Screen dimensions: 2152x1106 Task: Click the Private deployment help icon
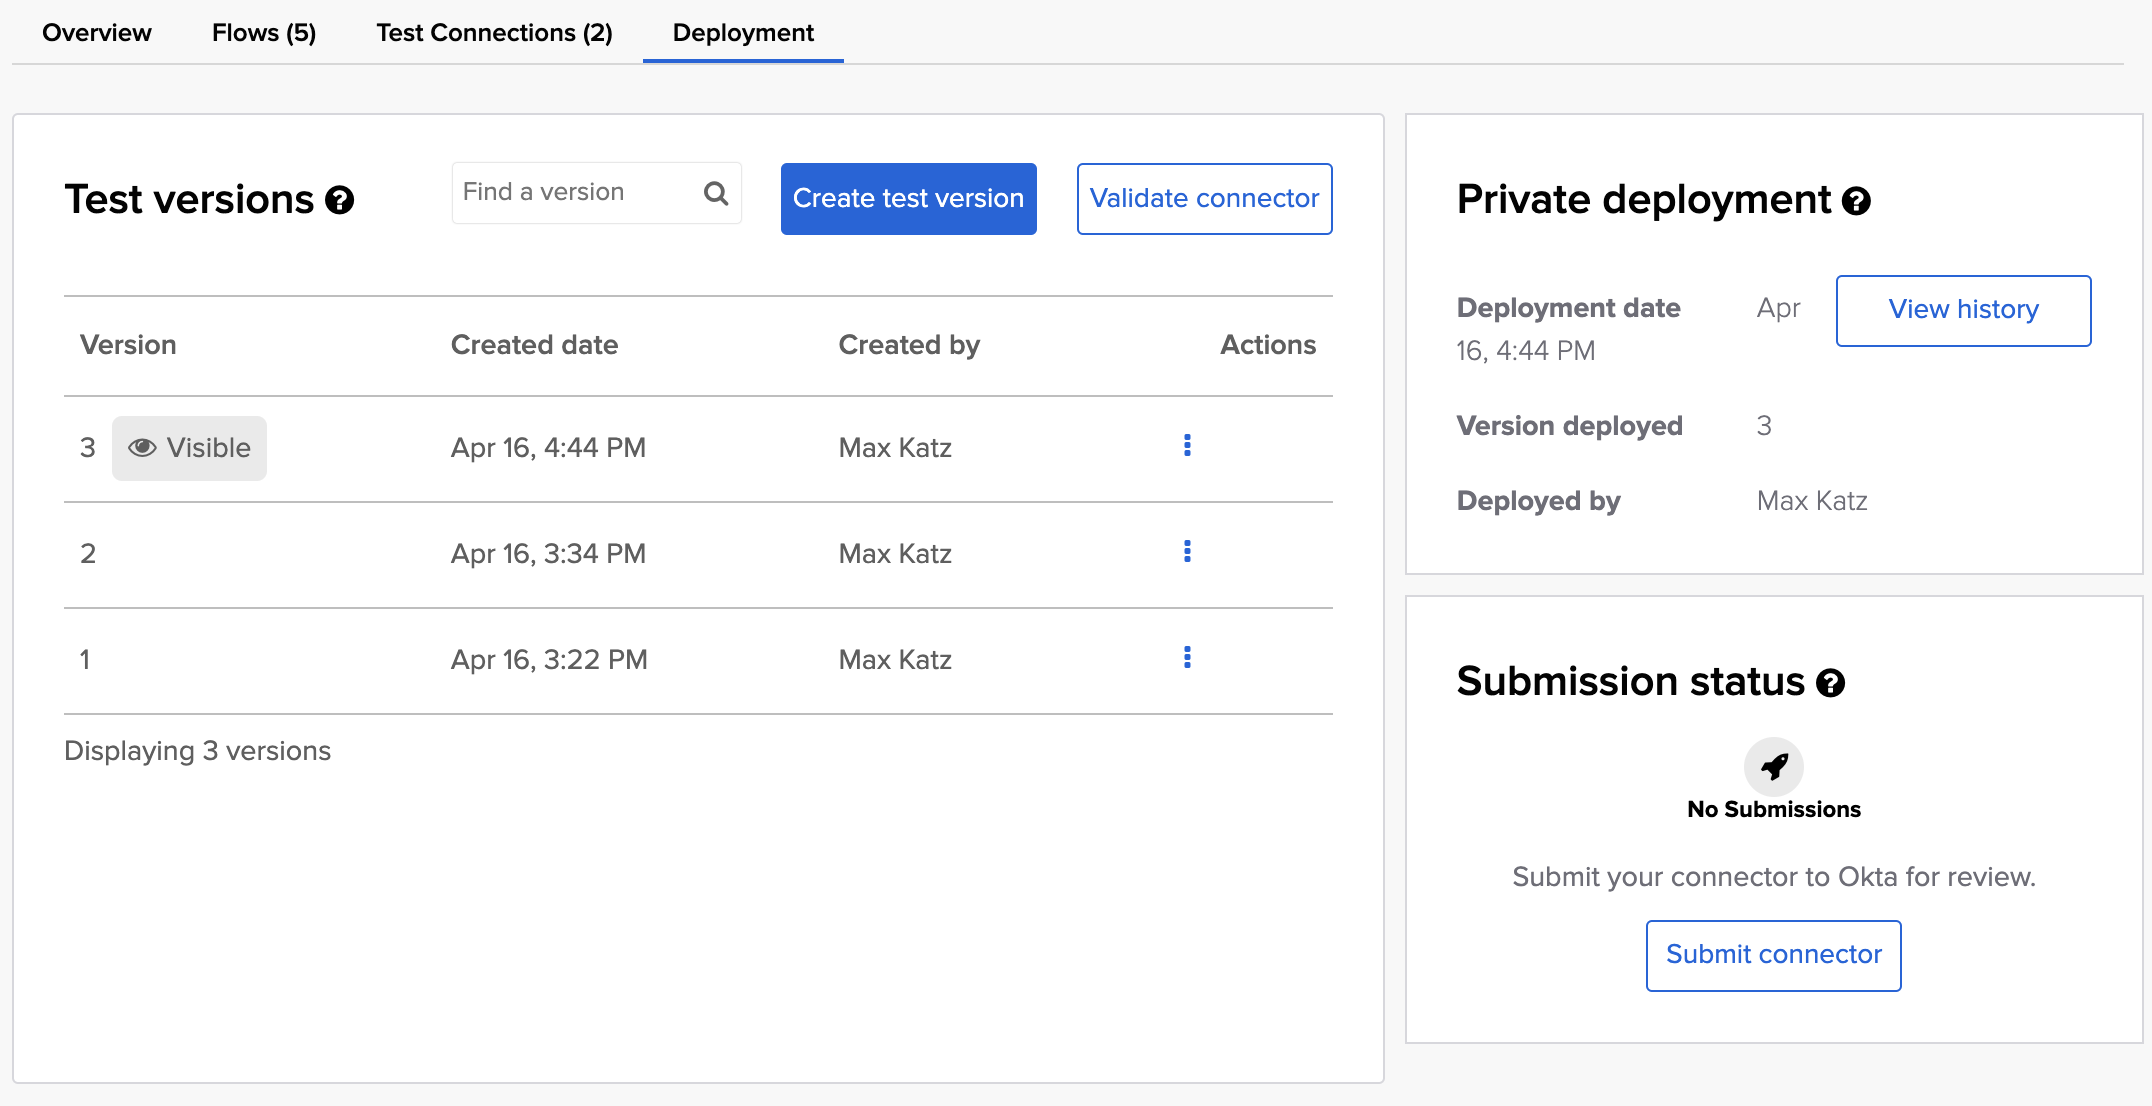pos(1856,201)
